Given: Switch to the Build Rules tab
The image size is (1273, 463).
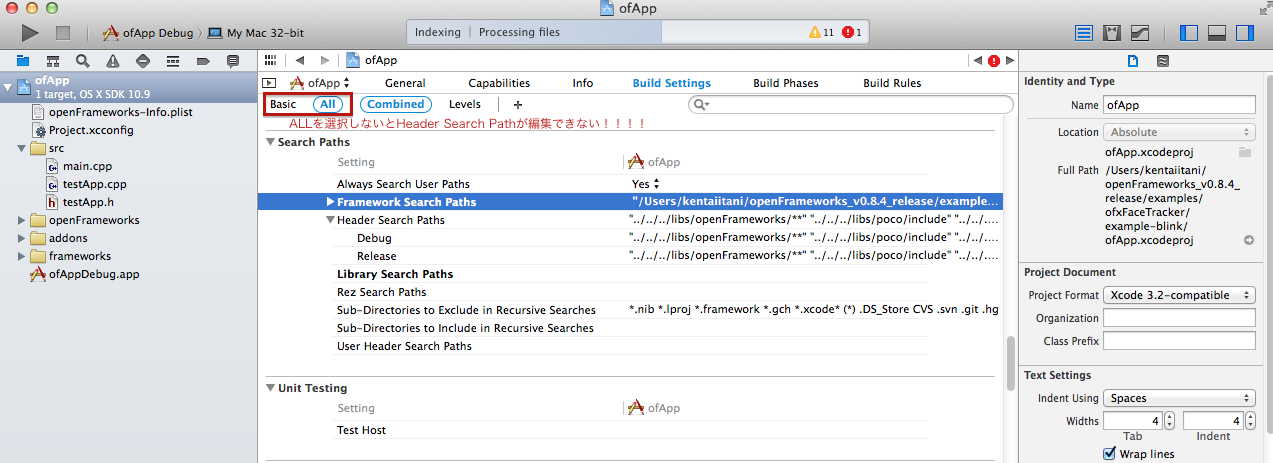Looking at the screenshot, I should (893, 83).
